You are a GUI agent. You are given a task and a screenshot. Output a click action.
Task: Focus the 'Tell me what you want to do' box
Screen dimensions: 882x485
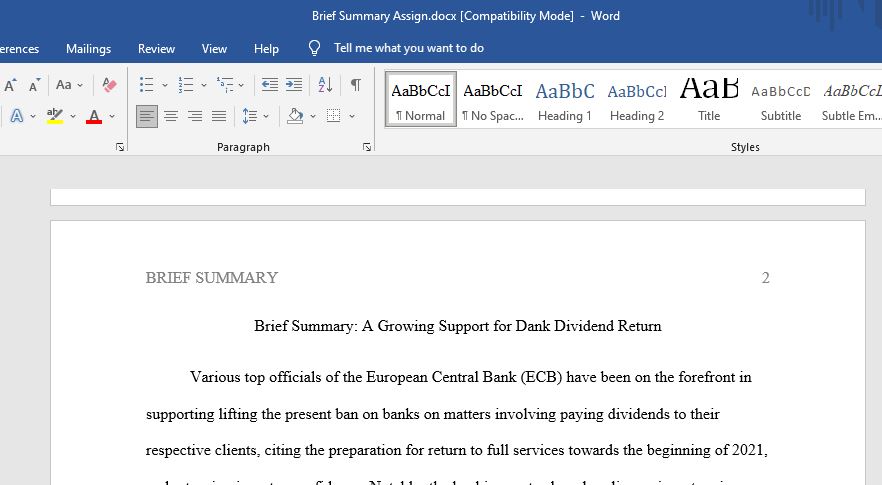(409, 48)
